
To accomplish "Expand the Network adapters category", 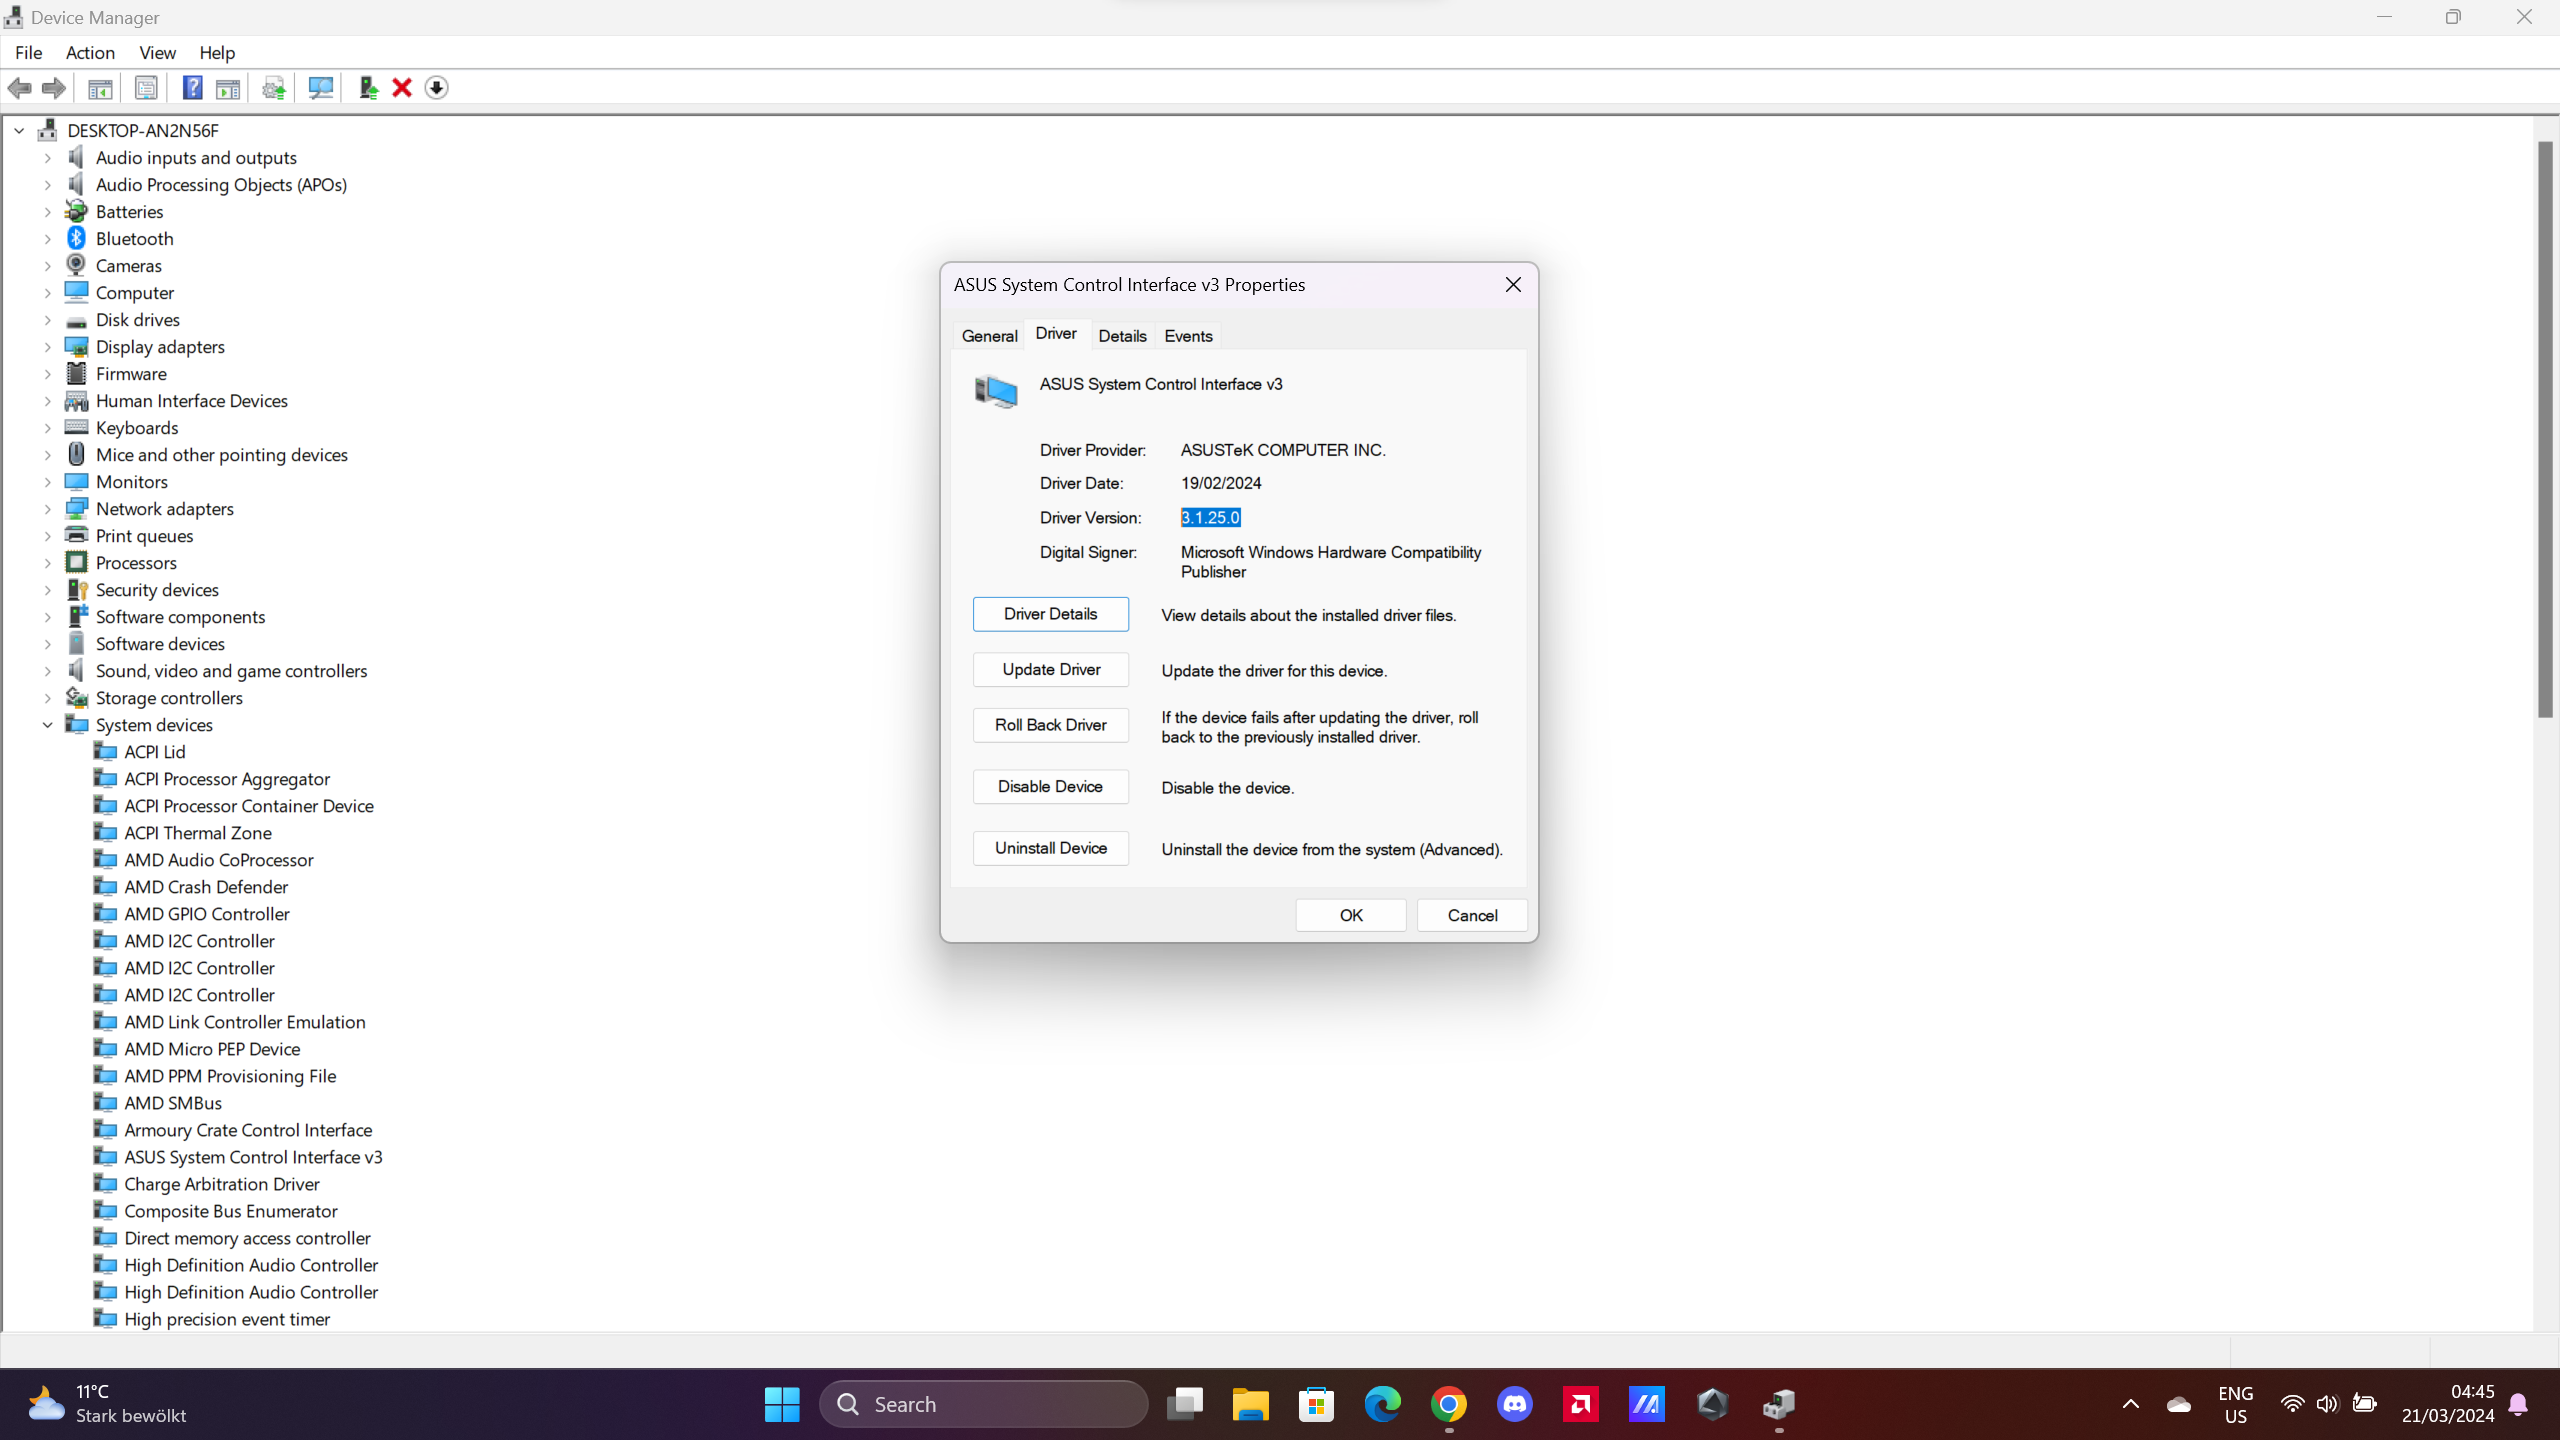I will [x=47, y=509].
